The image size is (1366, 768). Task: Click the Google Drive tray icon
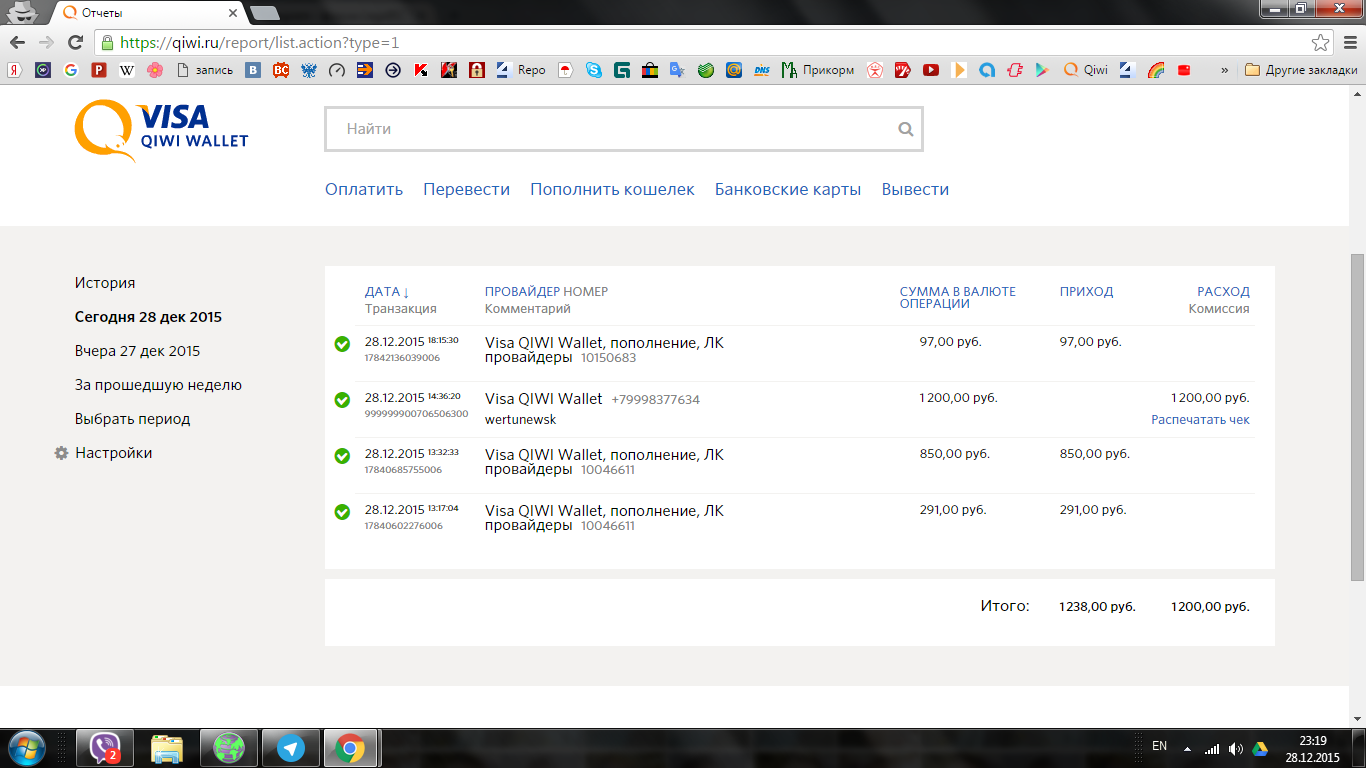pos(1260,748)
